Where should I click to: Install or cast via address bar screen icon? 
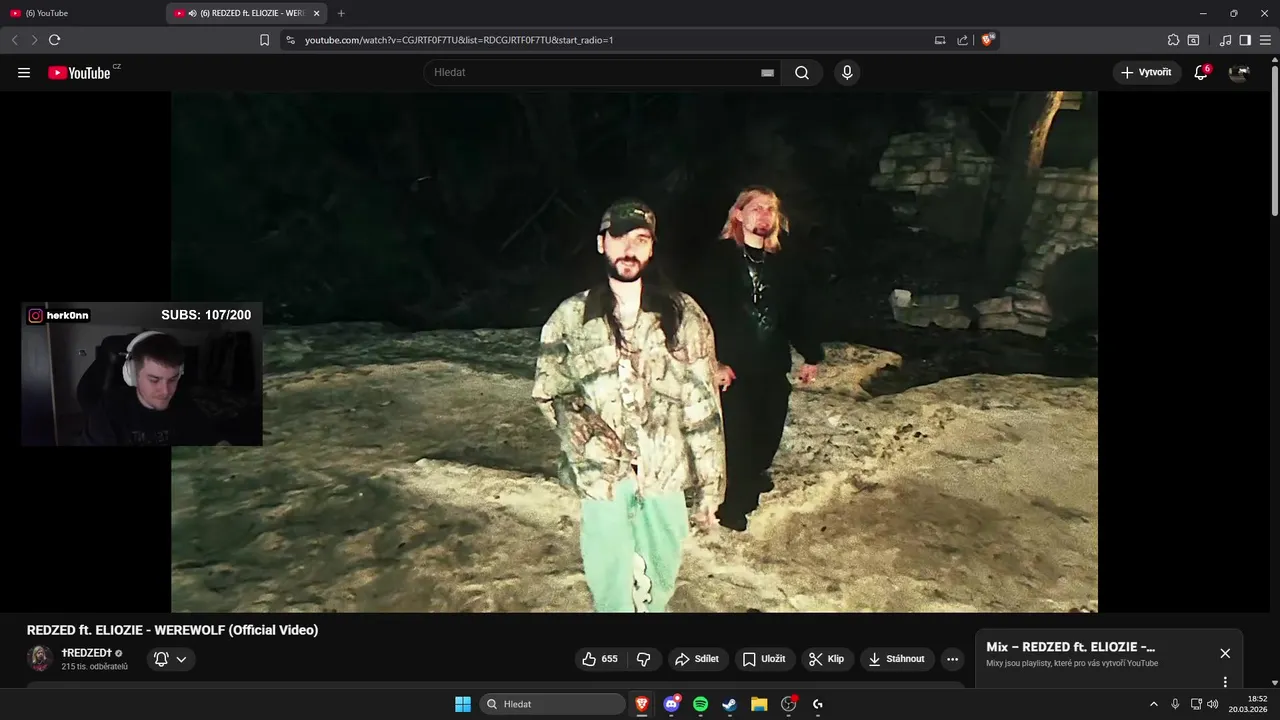pyautogui.click(x=940, y=40)
